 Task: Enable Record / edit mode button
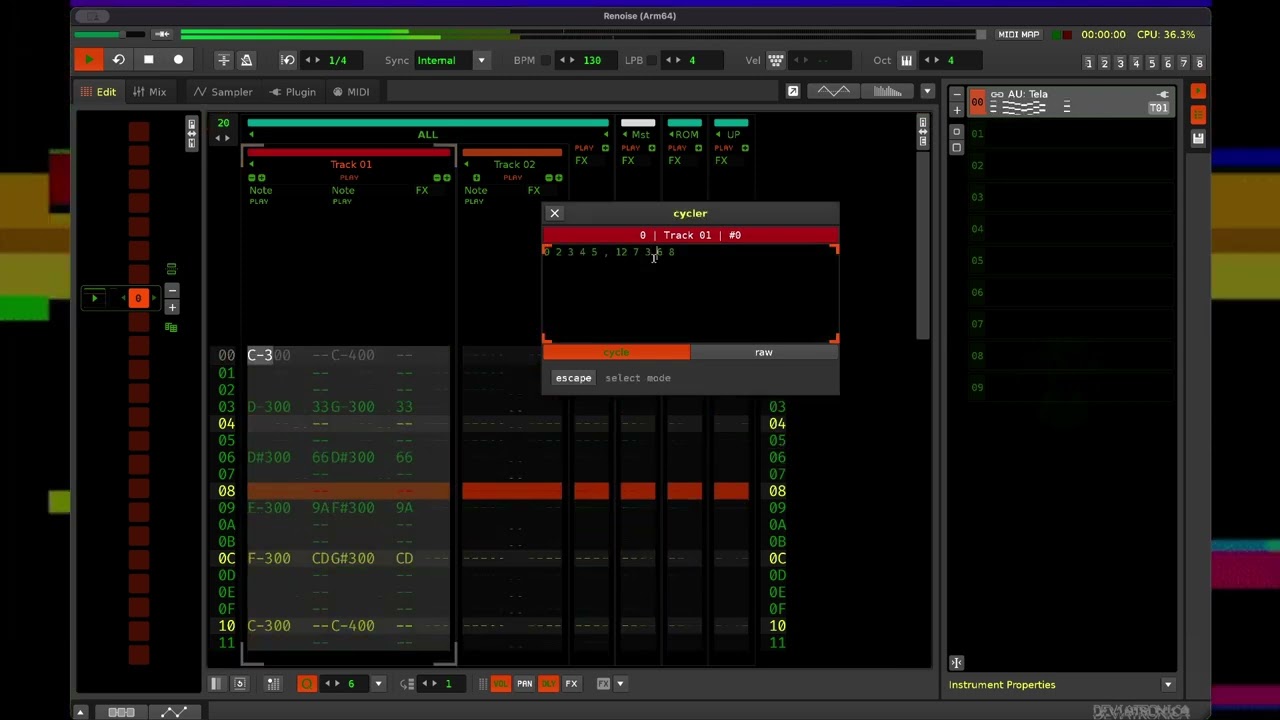point(178,60)
